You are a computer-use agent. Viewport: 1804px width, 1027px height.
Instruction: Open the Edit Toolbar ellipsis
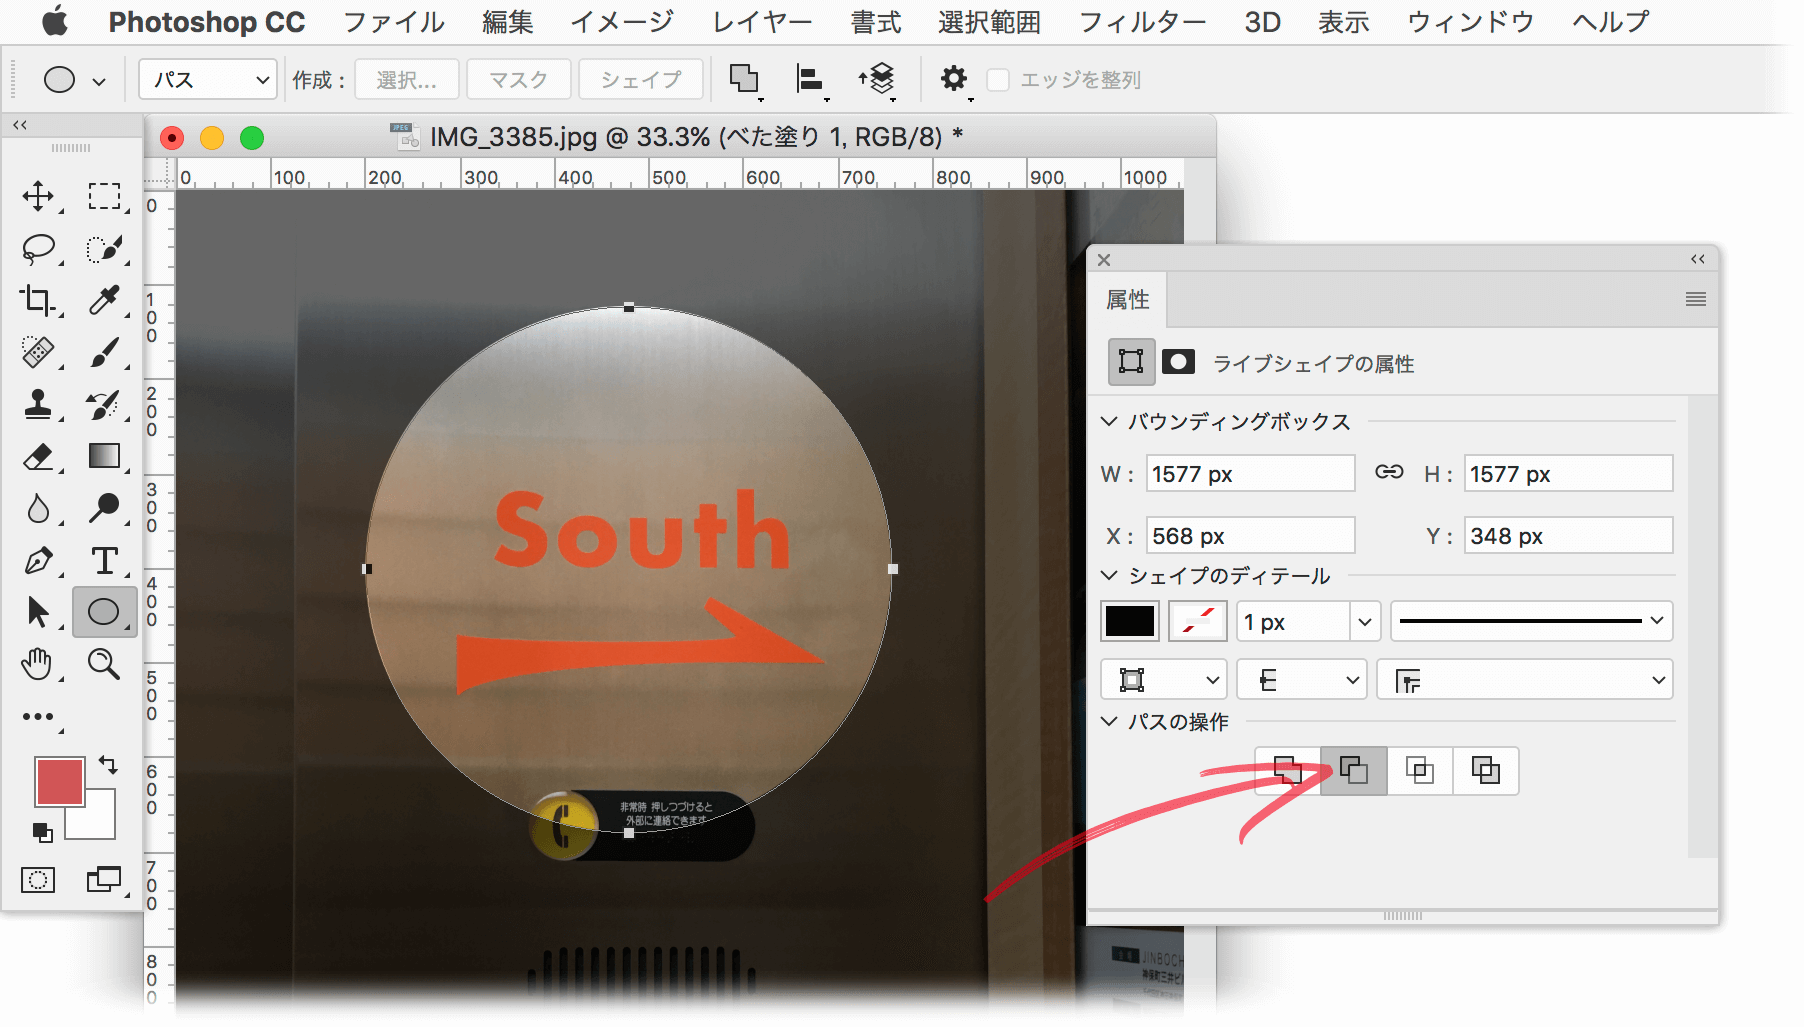point(38,716)
